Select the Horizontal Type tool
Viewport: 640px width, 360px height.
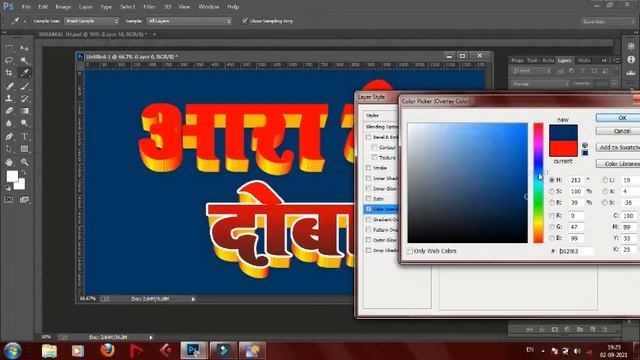pos(24,136)
